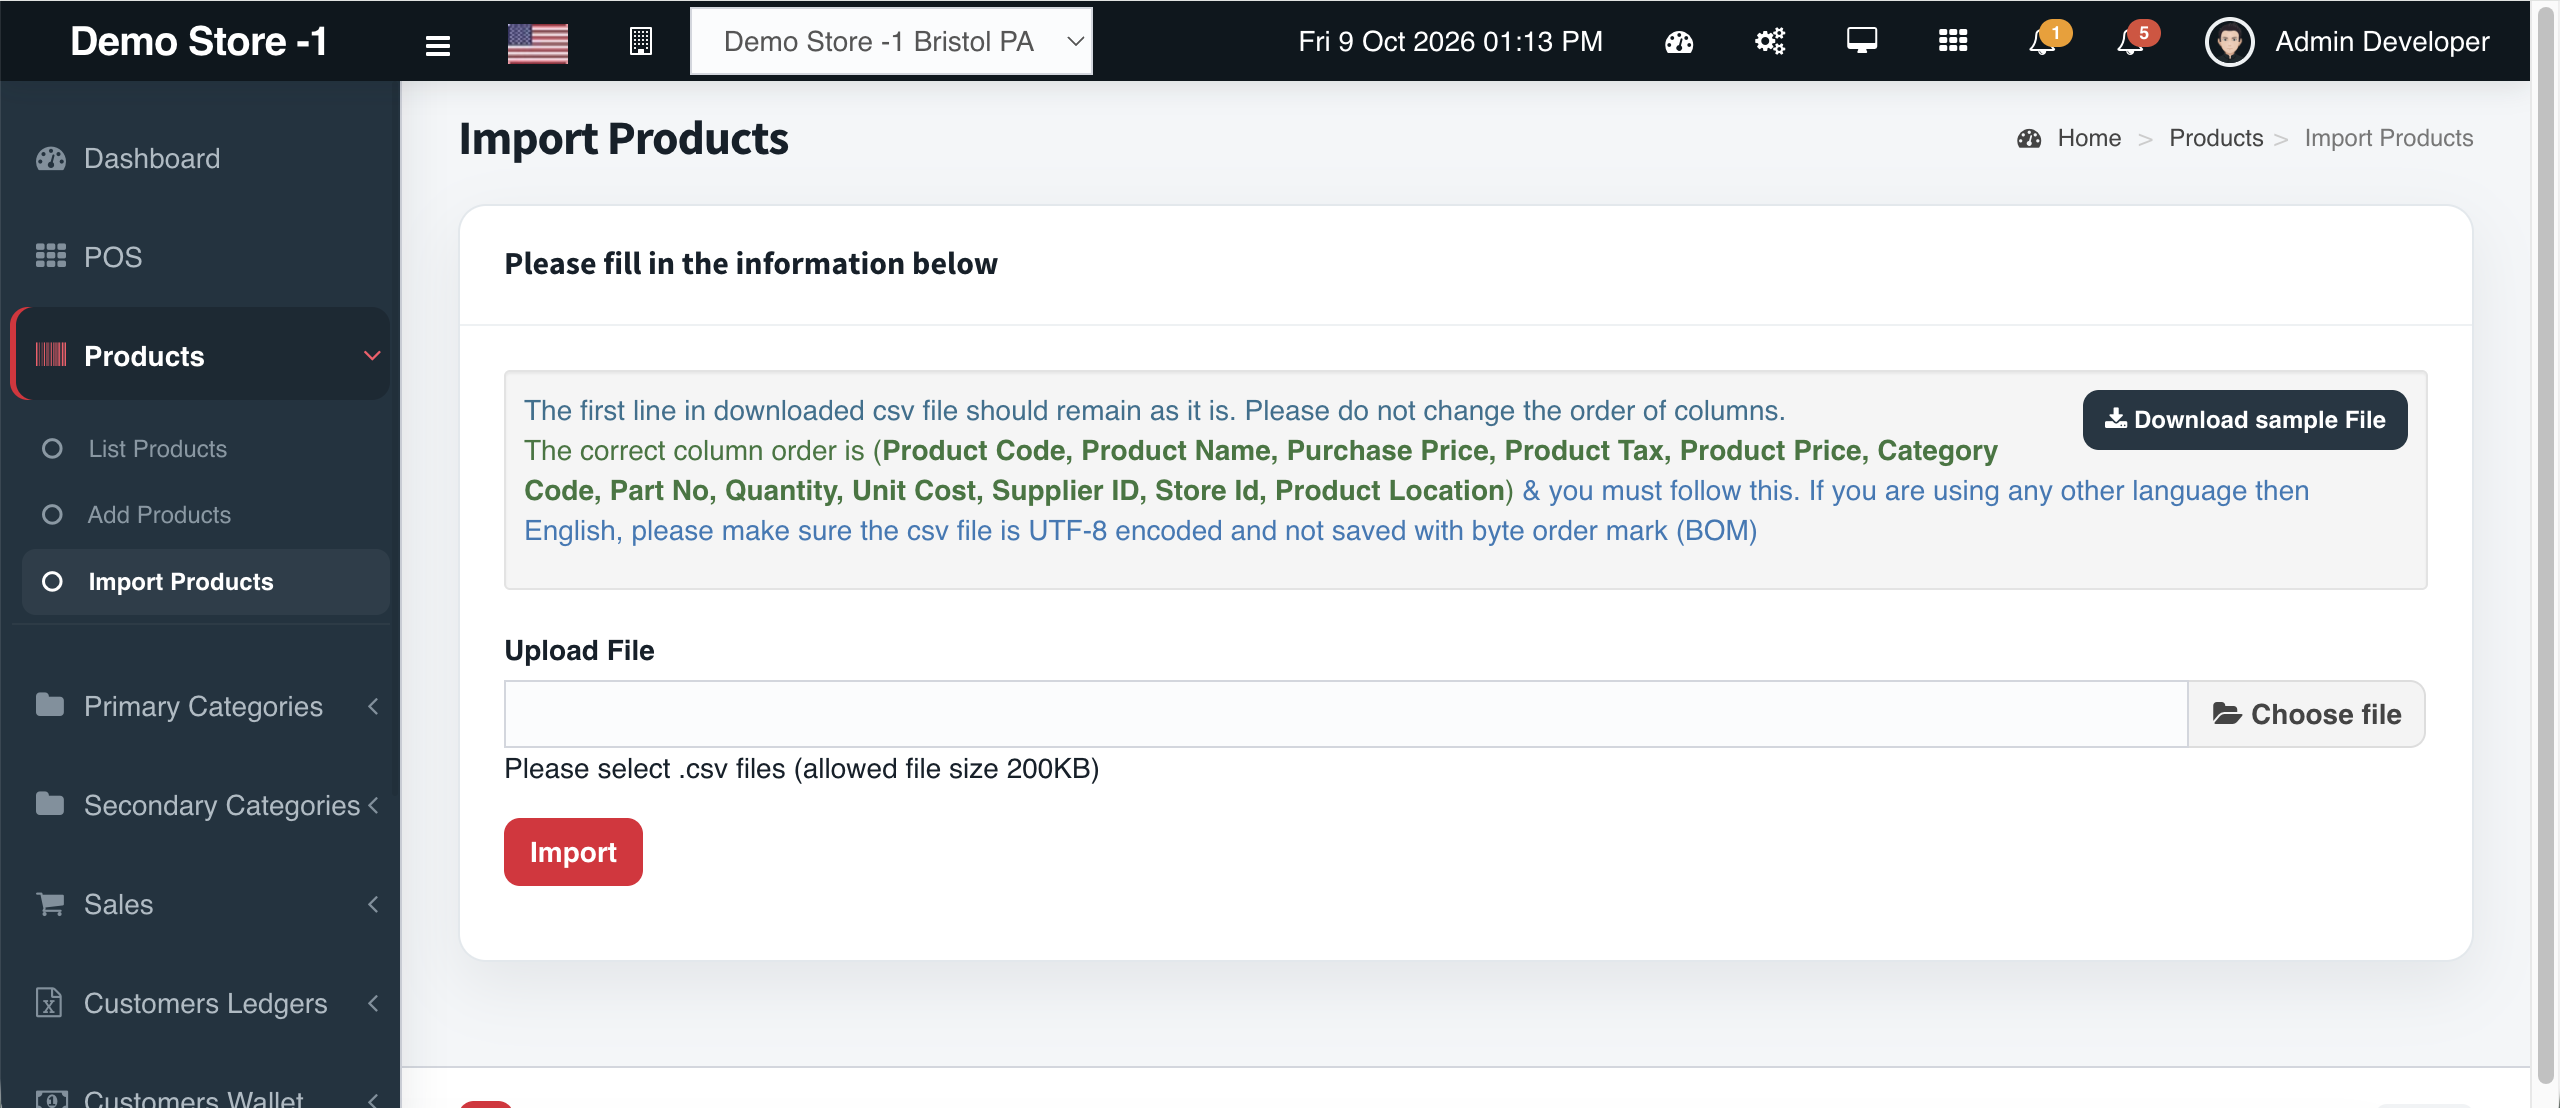This screenshot has width=2560, height=1108.
Task: Click the Admin Developer avatar
Action: click(x=2229, y=42)
